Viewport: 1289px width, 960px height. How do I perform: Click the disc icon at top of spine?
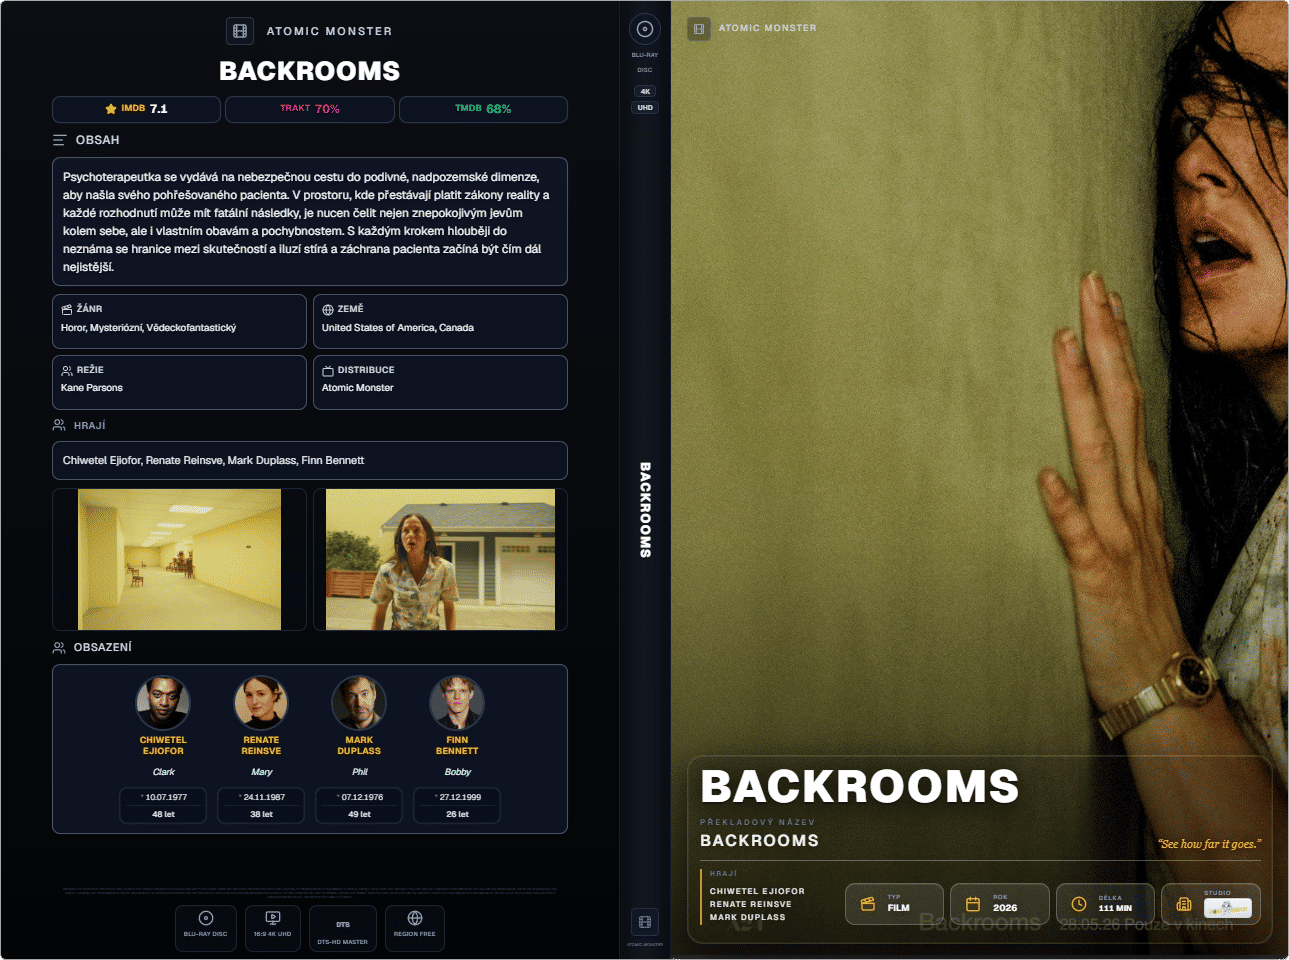645,29
